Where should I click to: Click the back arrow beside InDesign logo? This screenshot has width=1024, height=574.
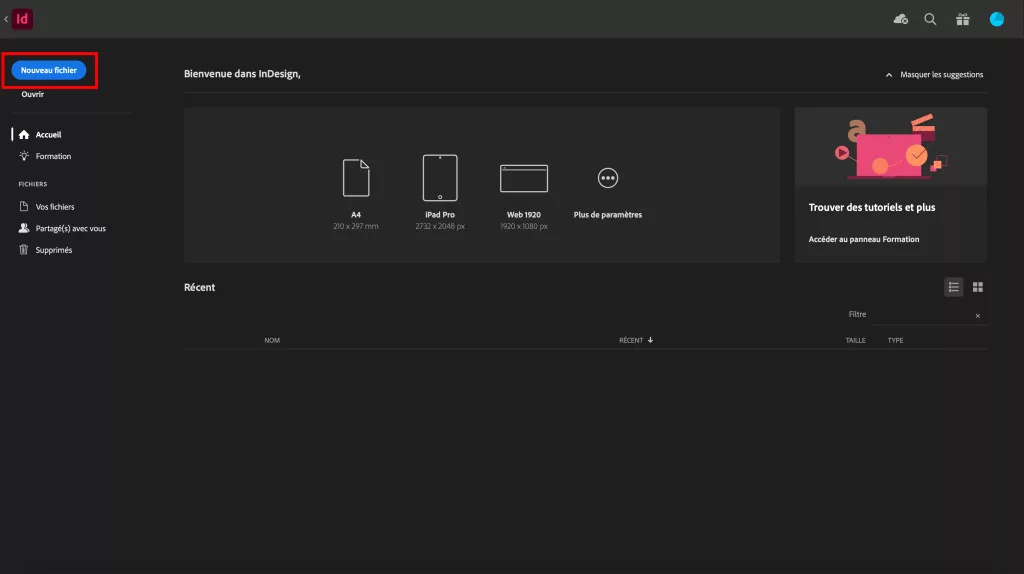(6, 19)
